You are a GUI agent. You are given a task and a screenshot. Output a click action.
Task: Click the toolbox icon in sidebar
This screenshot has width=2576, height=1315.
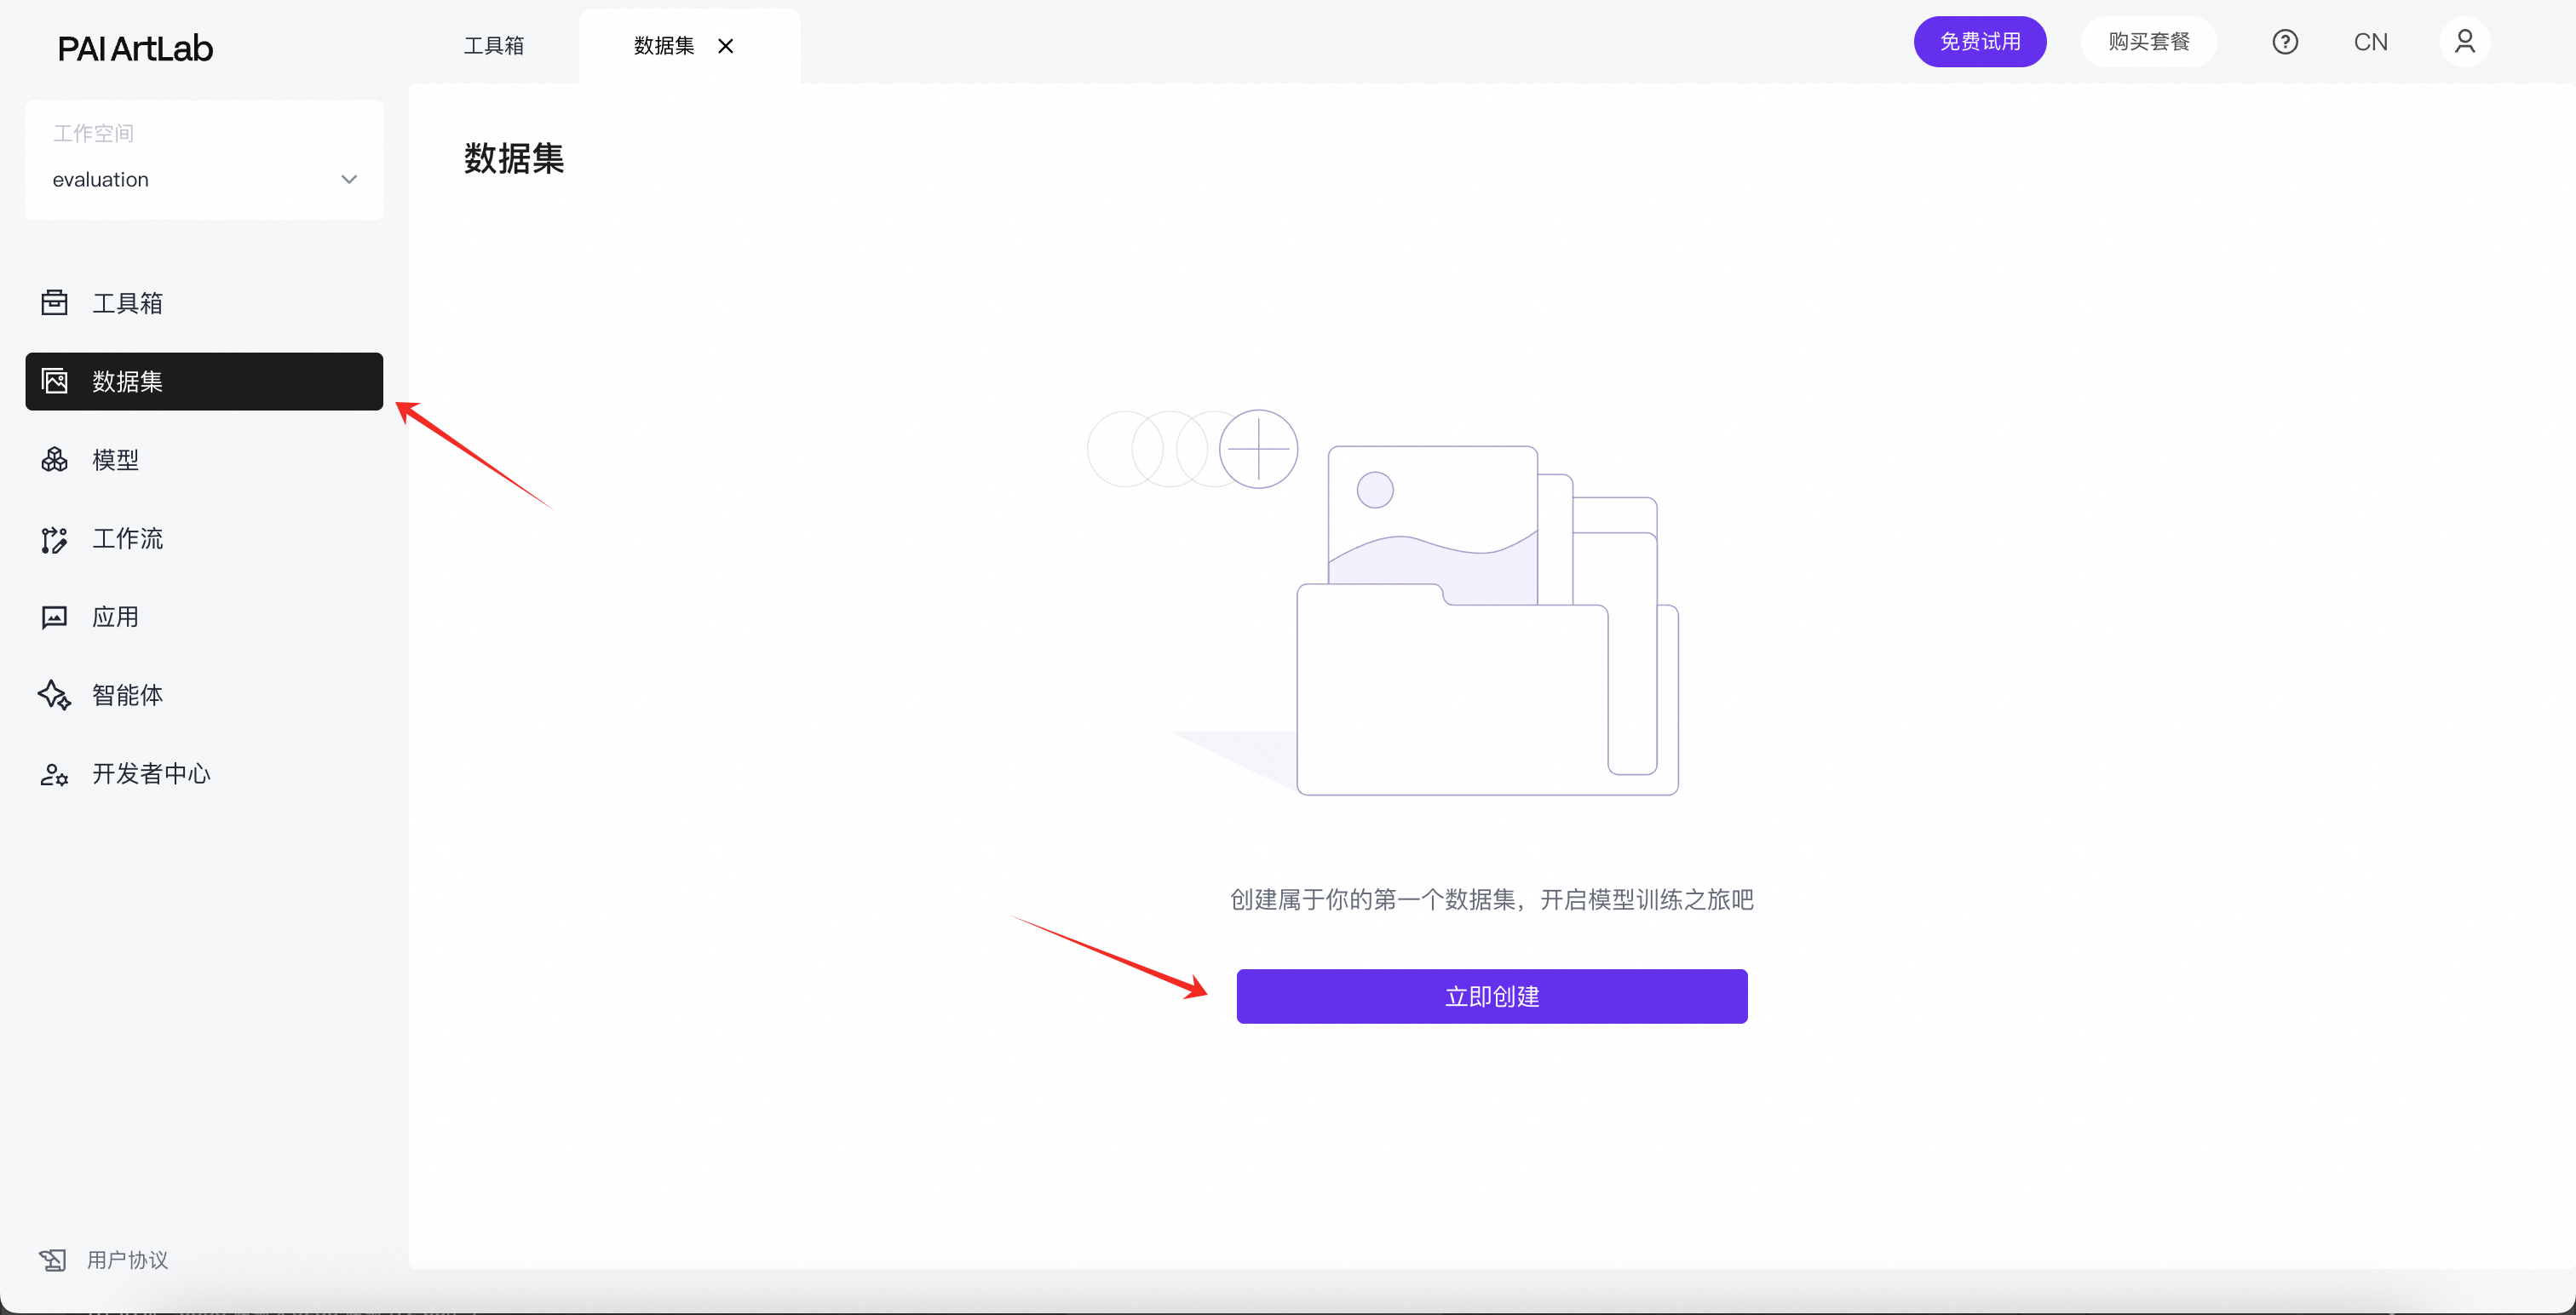pyautogui.click(x=54, y=302)
